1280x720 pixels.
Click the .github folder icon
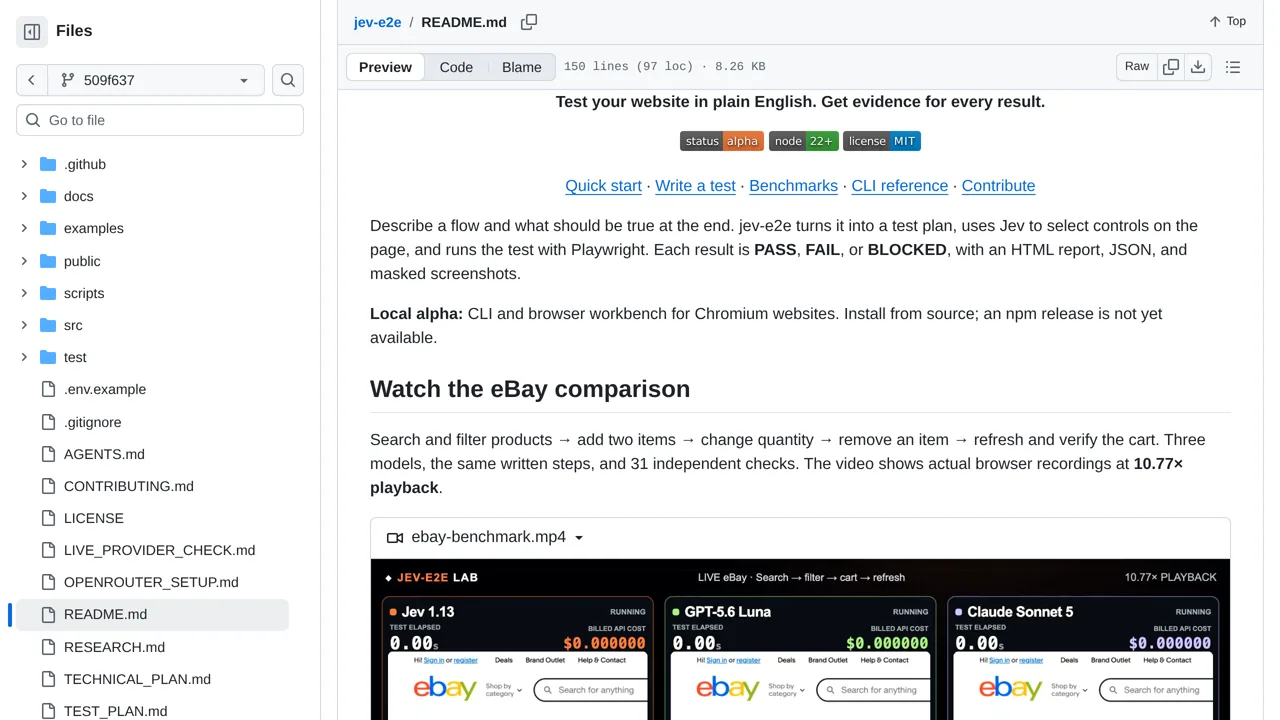(48, 164)
